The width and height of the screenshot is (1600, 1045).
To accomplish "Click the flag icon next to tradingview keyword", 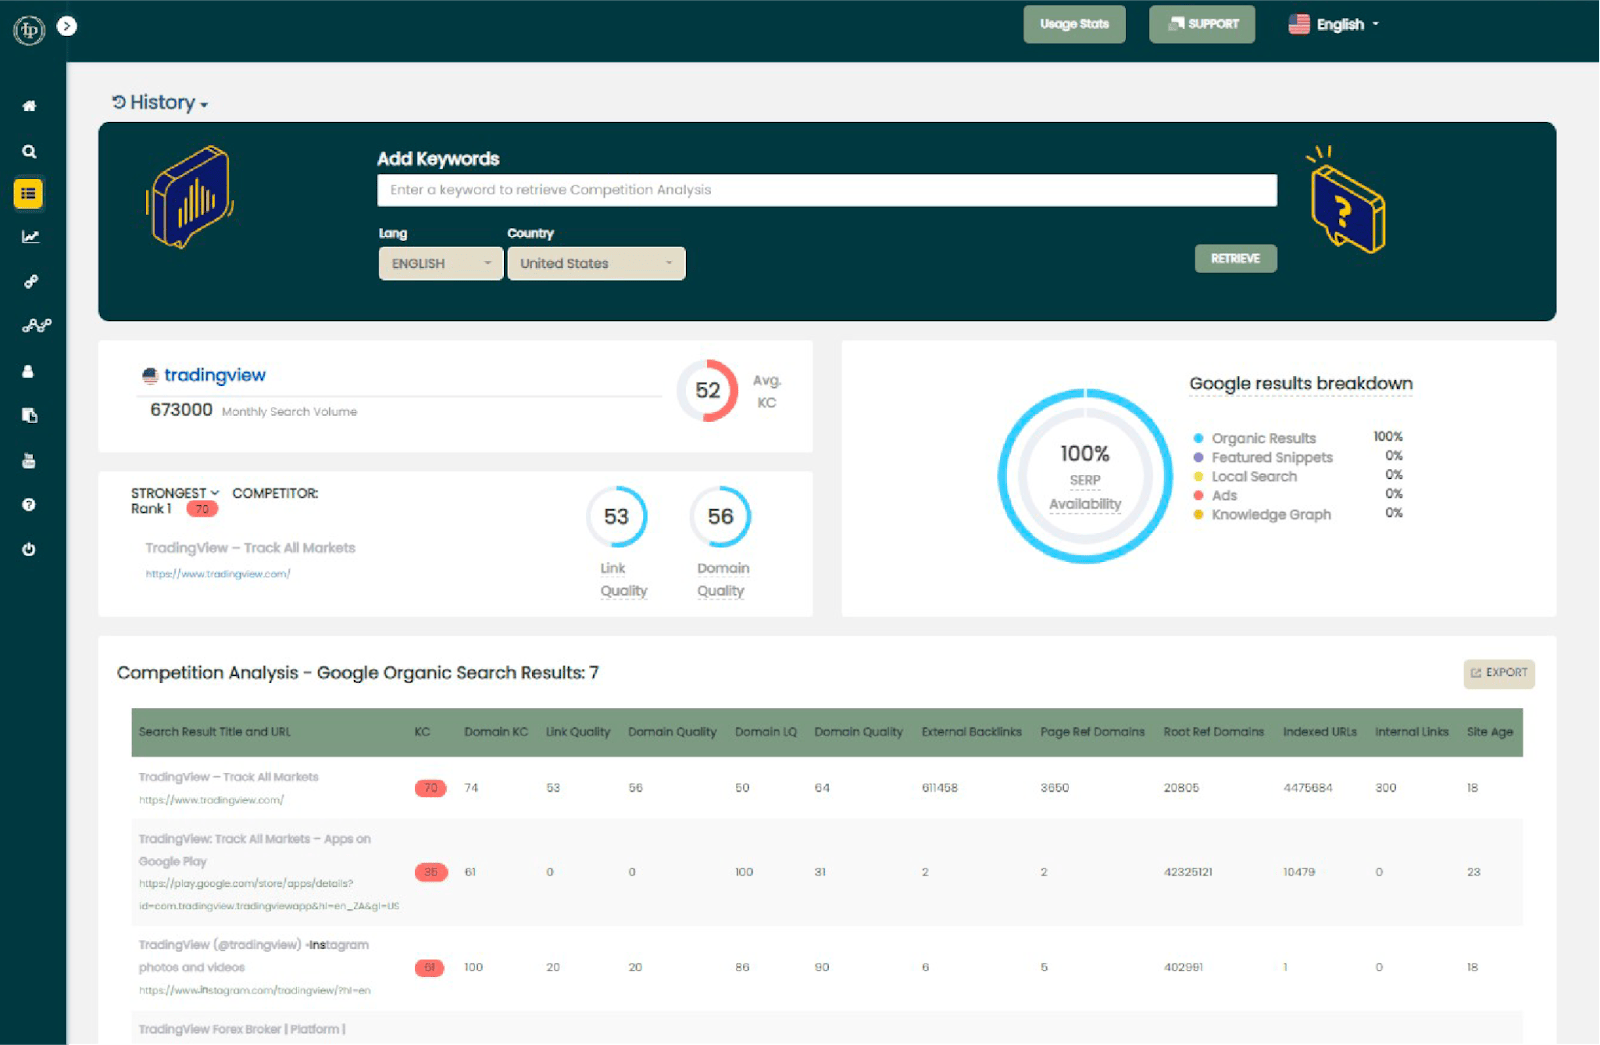I will coord(150,376).
